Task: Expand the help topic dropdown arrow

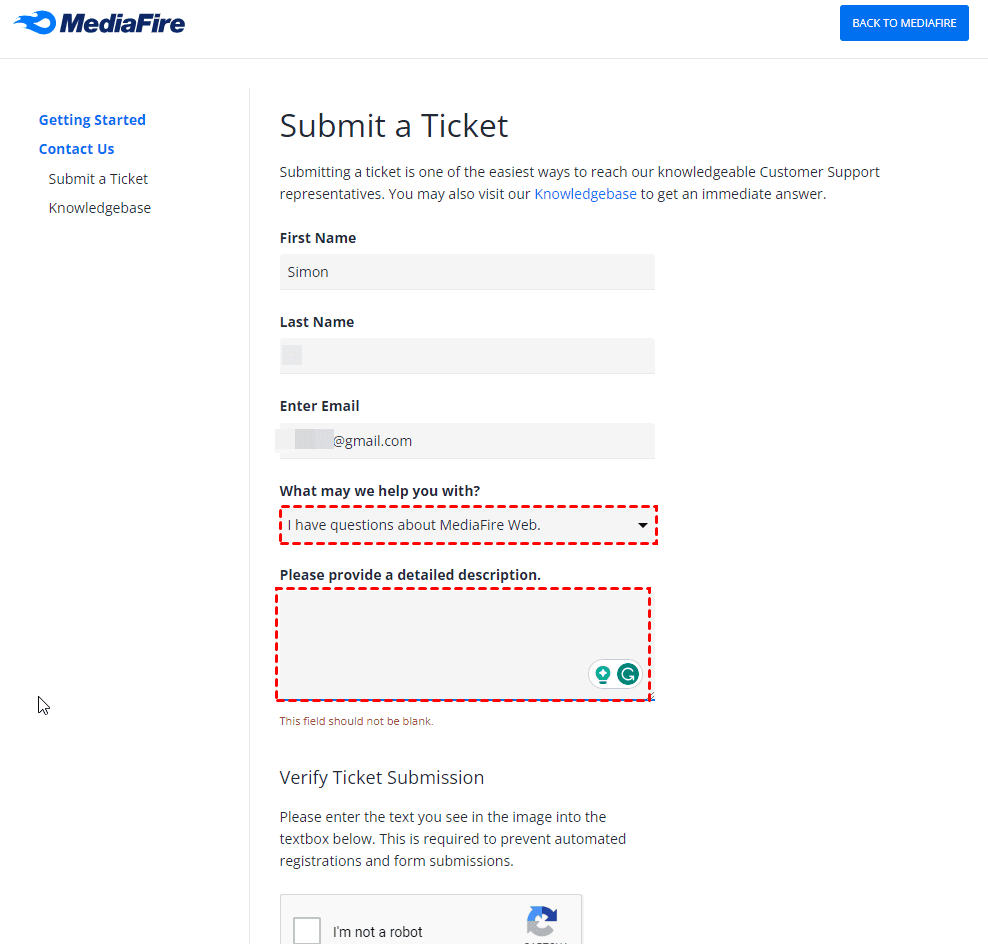Action: [643, 525]
